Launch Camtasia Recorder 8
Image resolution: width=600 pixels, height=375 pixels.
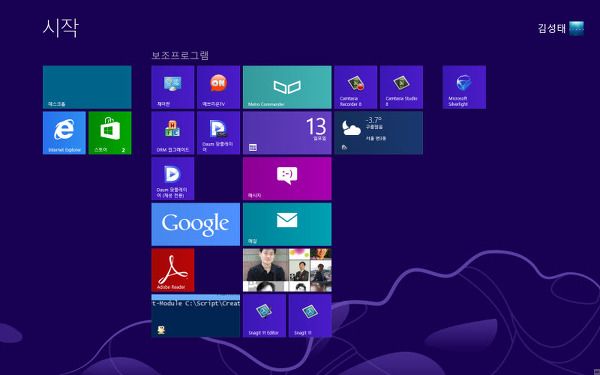point(355,87)
